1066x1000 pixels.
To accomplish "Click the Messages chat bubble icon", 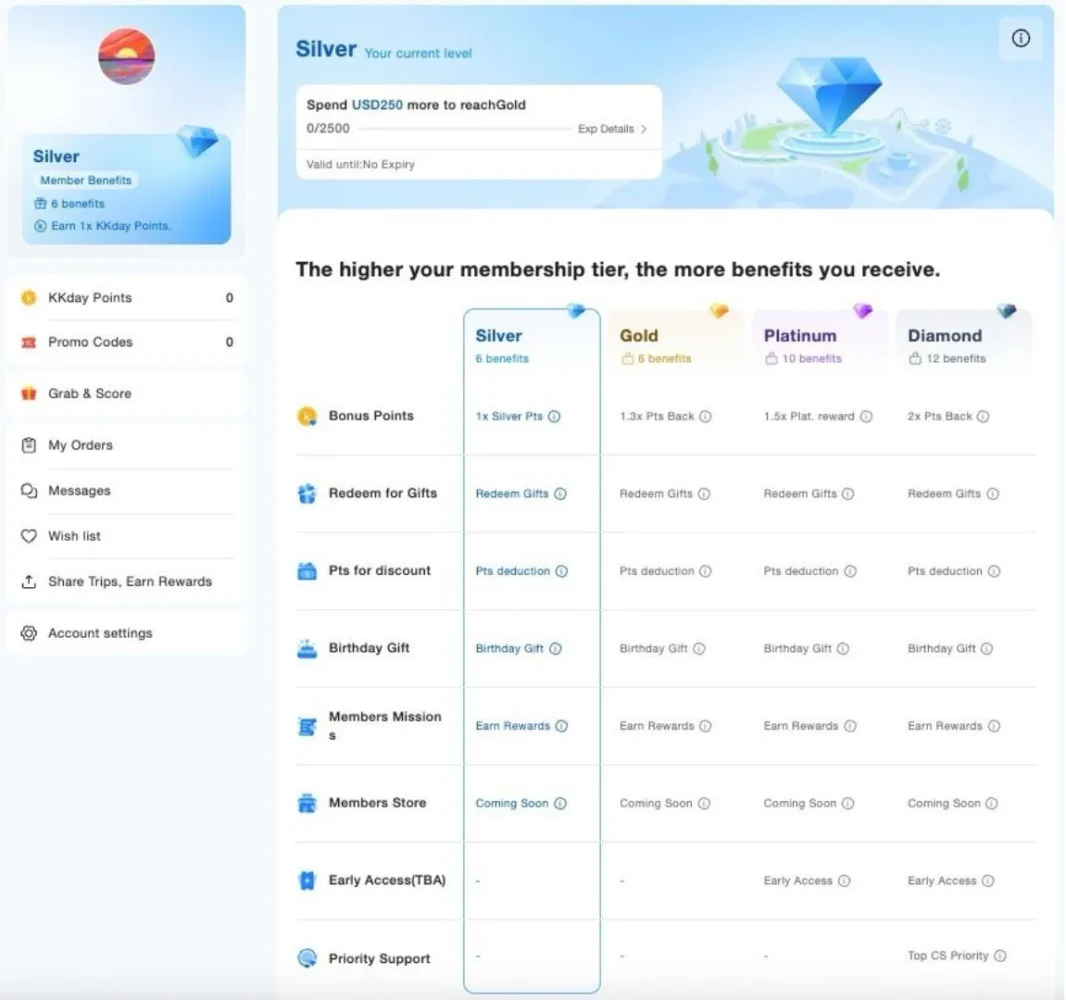I will pyautogui.click(x=29, y=491).
